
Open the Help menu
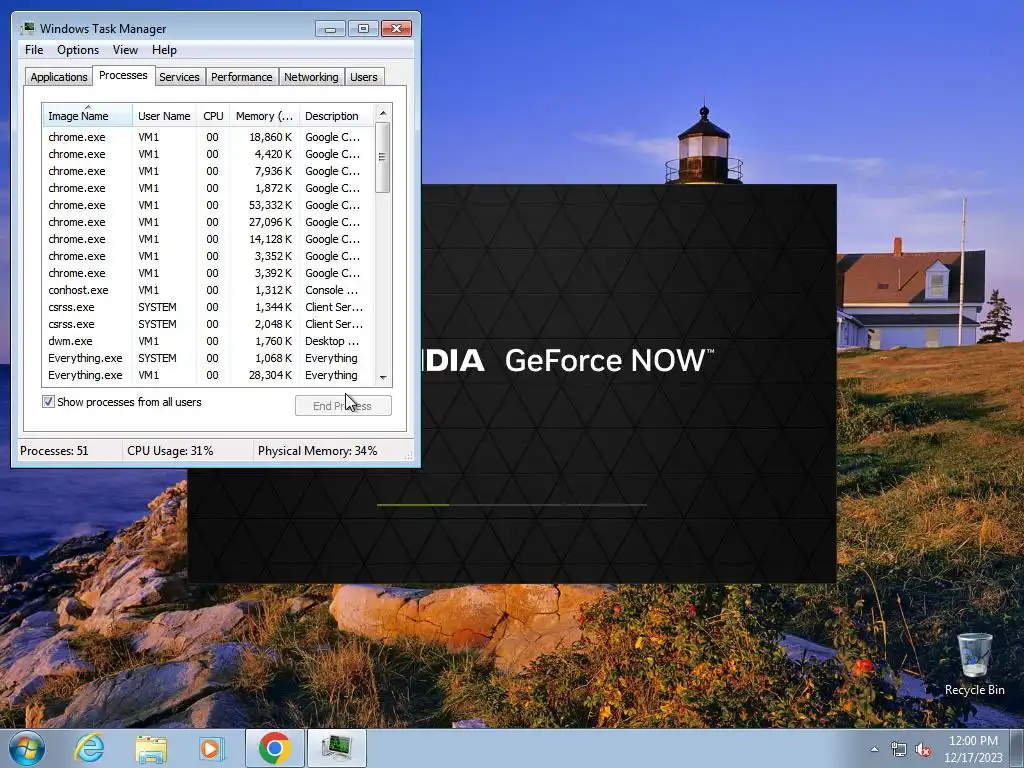(x=164, y=50)
